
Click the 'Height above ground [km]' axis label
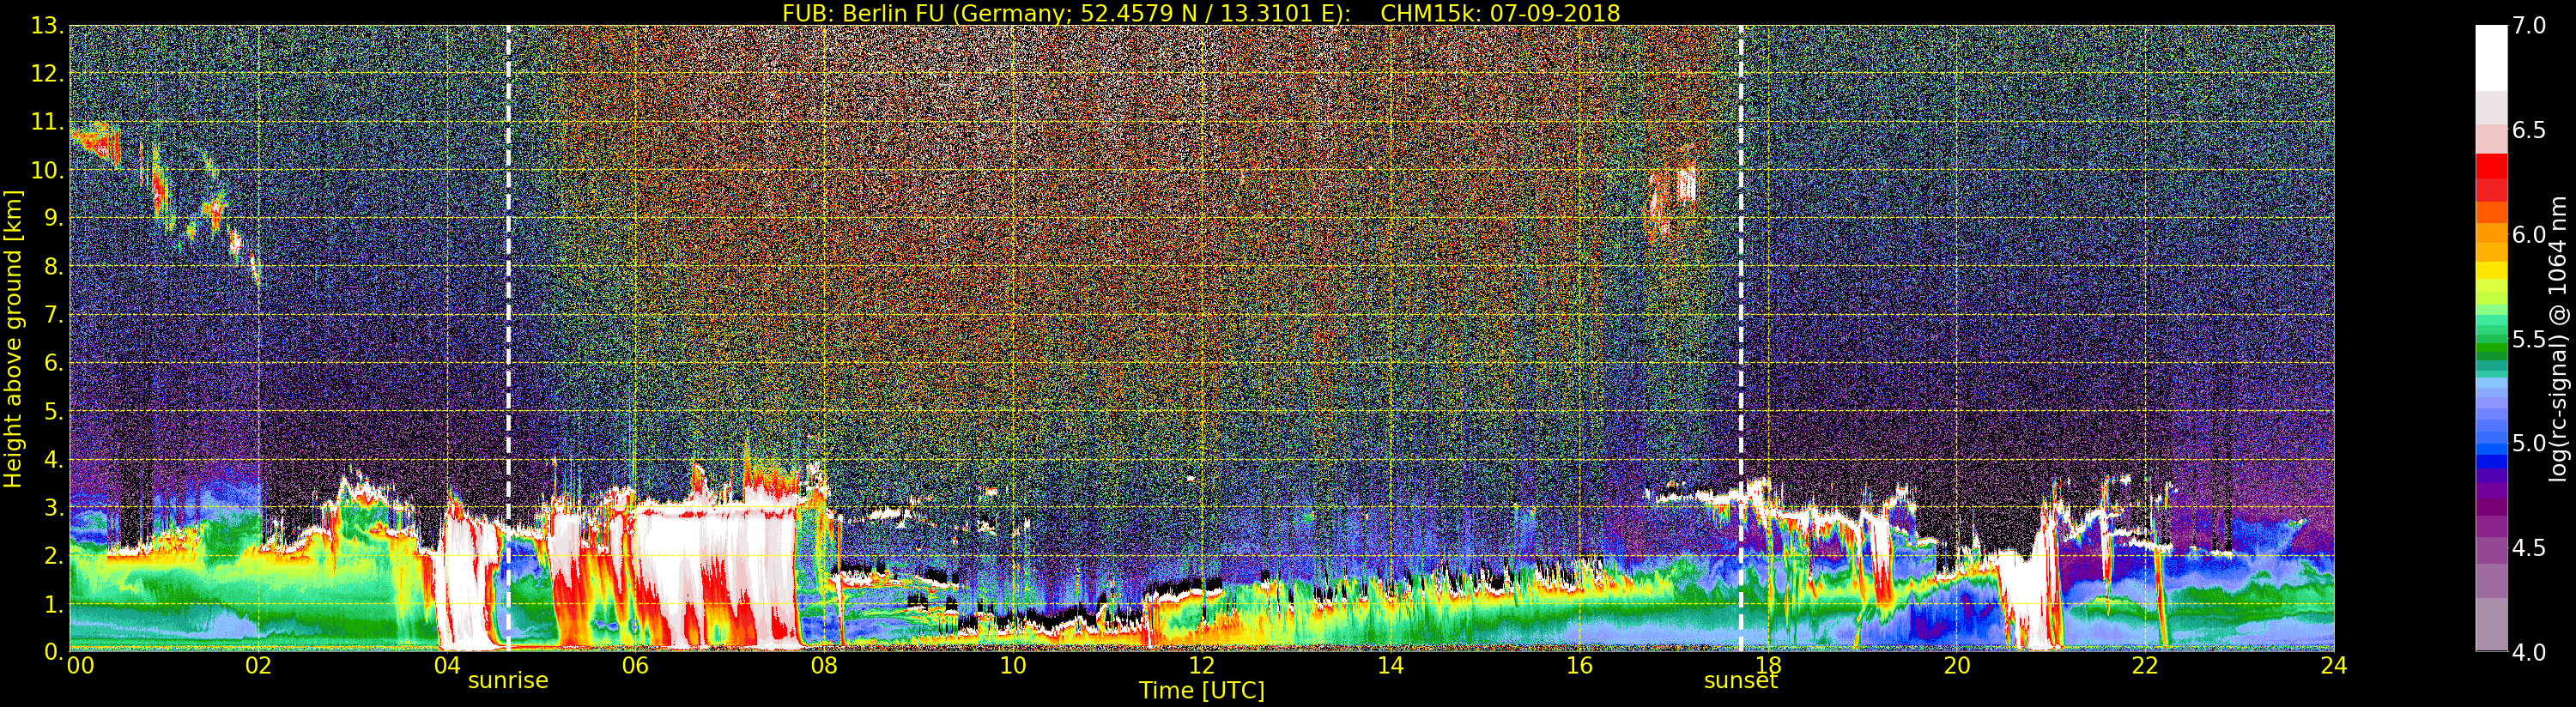(13, 338)
